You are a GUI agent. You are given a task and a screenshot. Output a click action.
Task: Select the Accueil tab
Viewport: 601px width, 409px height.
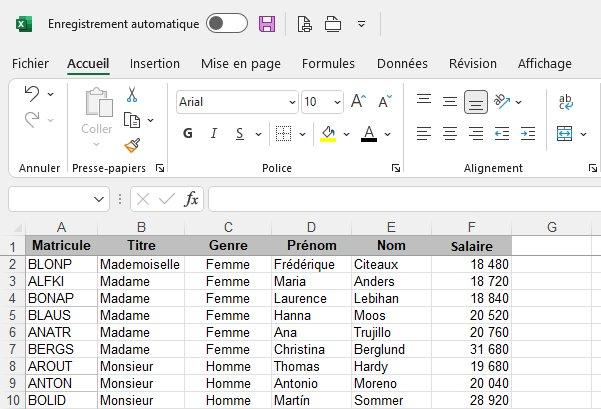tap(88, 63)
